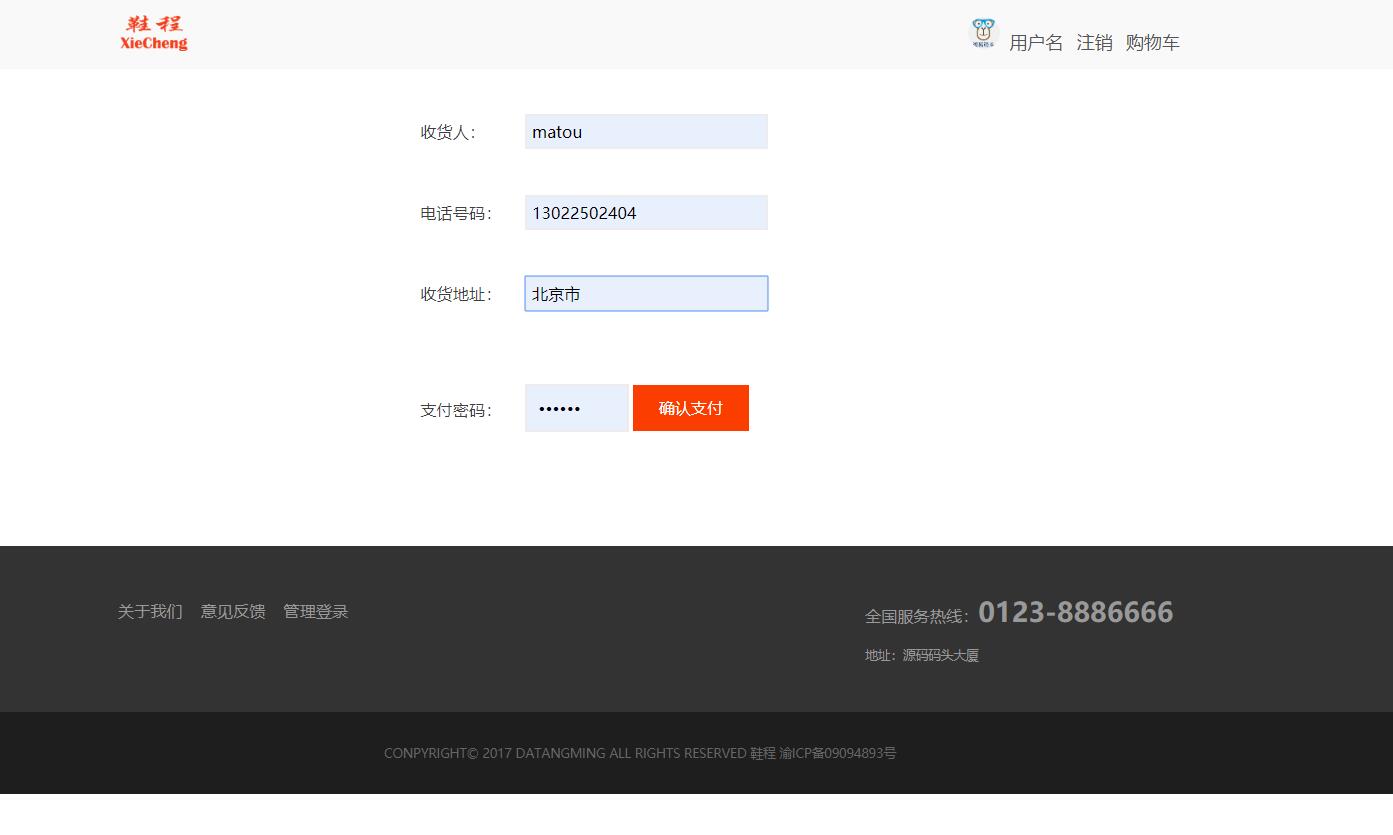Click the 全国服务热线 label
The image size is (1393, 835).
pos(915,616)
